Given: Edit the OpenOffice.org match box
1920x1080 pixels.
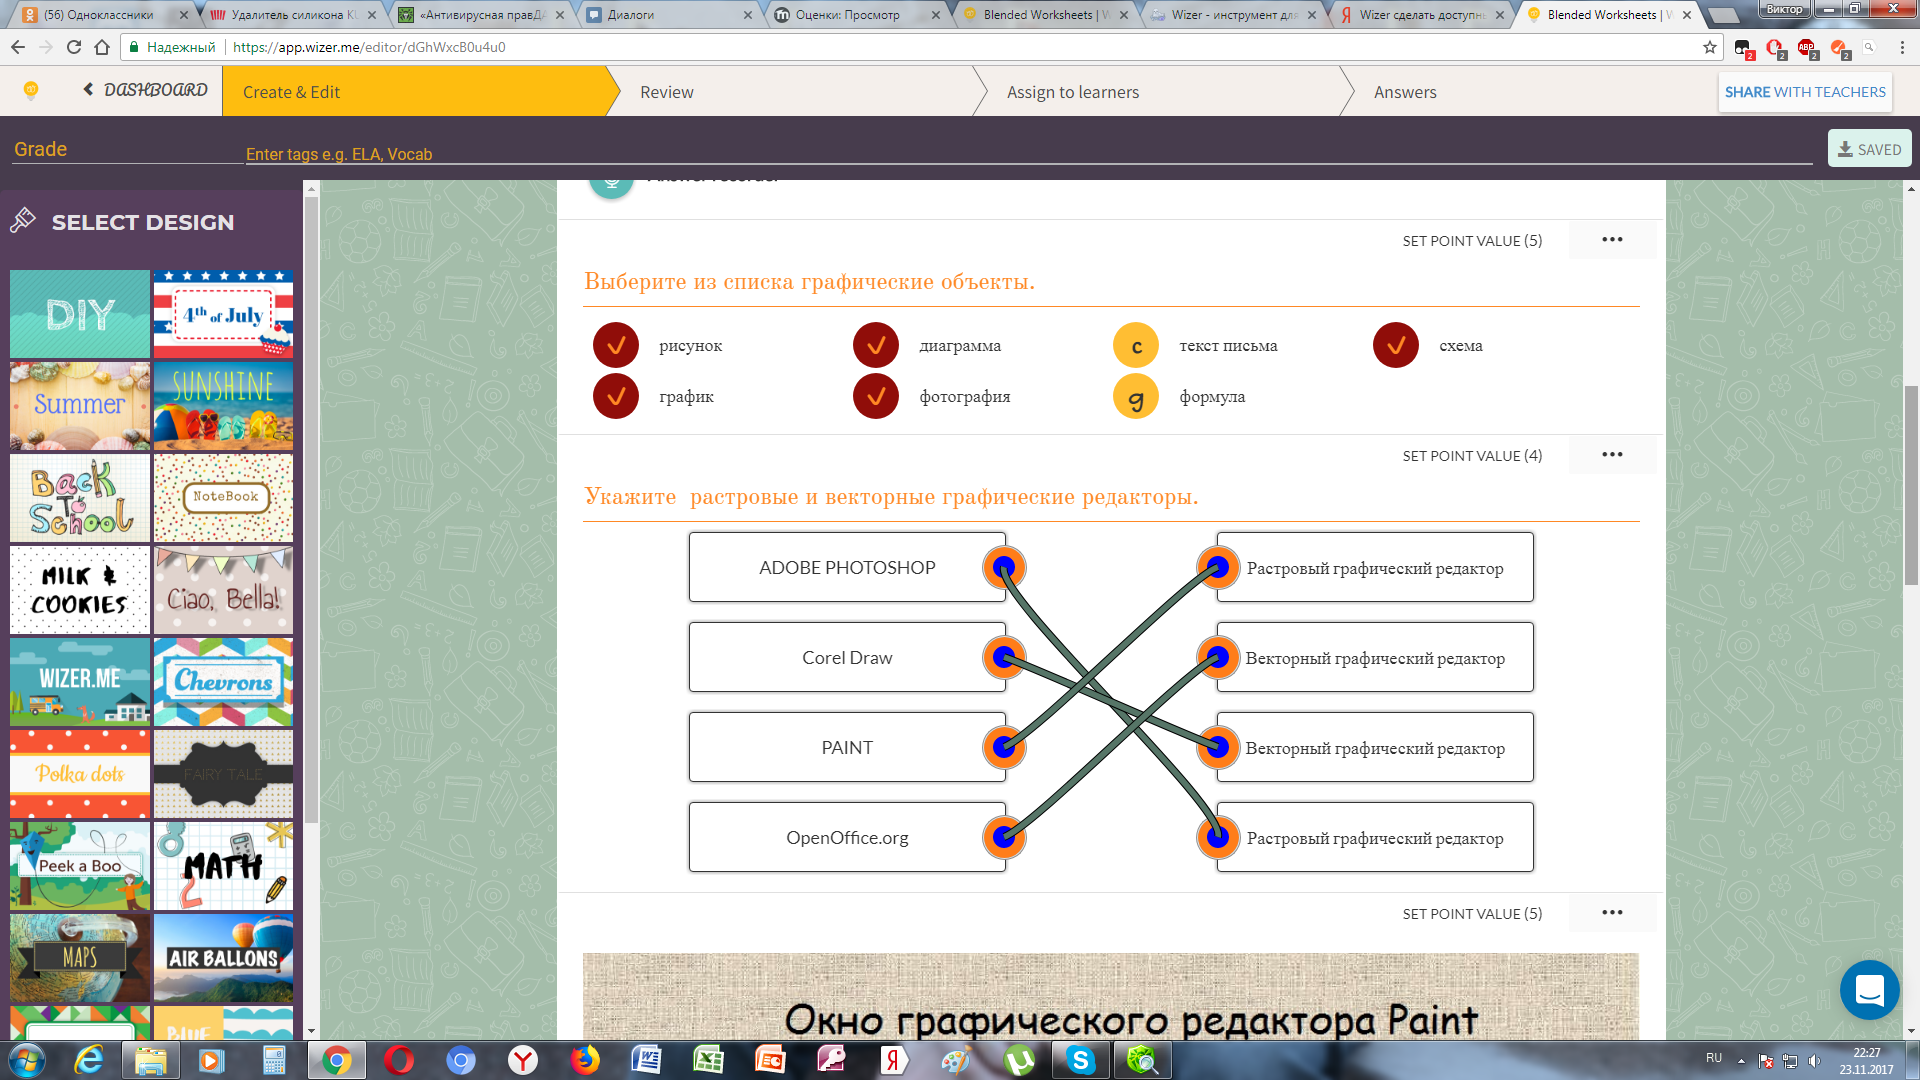Looking at the screenshot, I should tap(847, 837).
